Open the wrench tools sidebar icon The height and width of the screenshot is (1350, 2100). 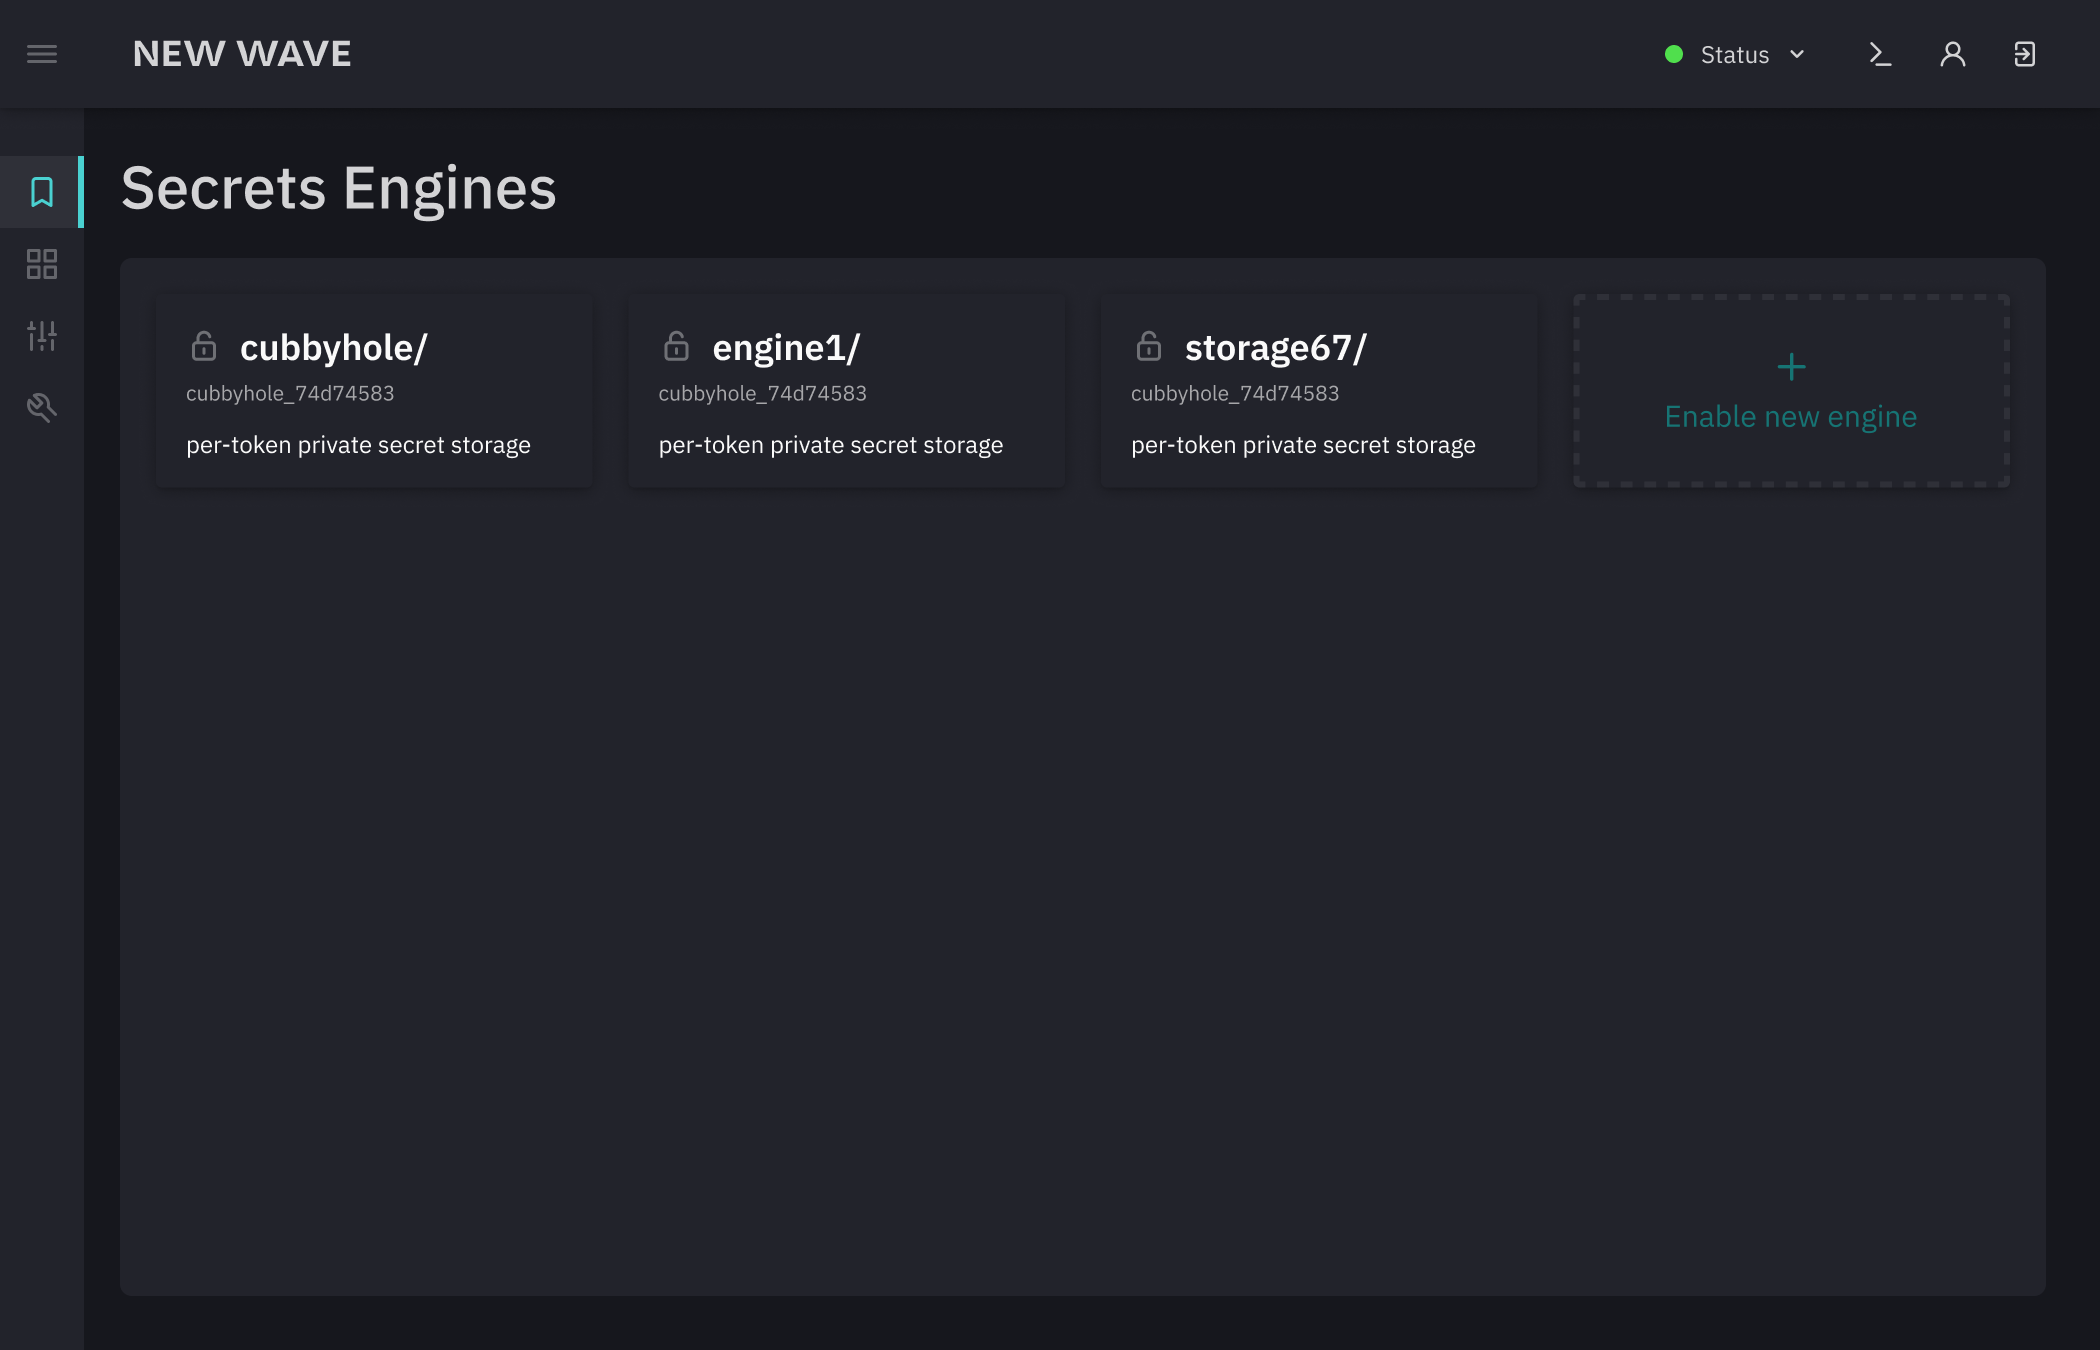pos(42,407)
